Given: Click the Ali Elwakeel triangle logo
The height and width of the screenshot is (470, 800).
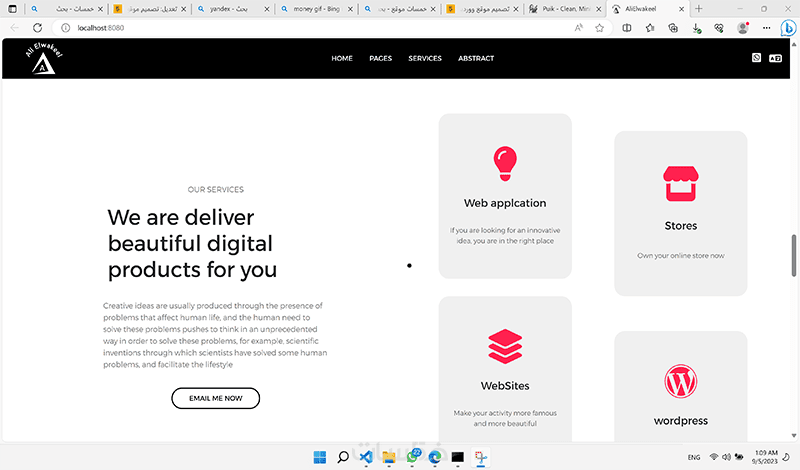Looking at the screenshot, I should tap(44, 59).
